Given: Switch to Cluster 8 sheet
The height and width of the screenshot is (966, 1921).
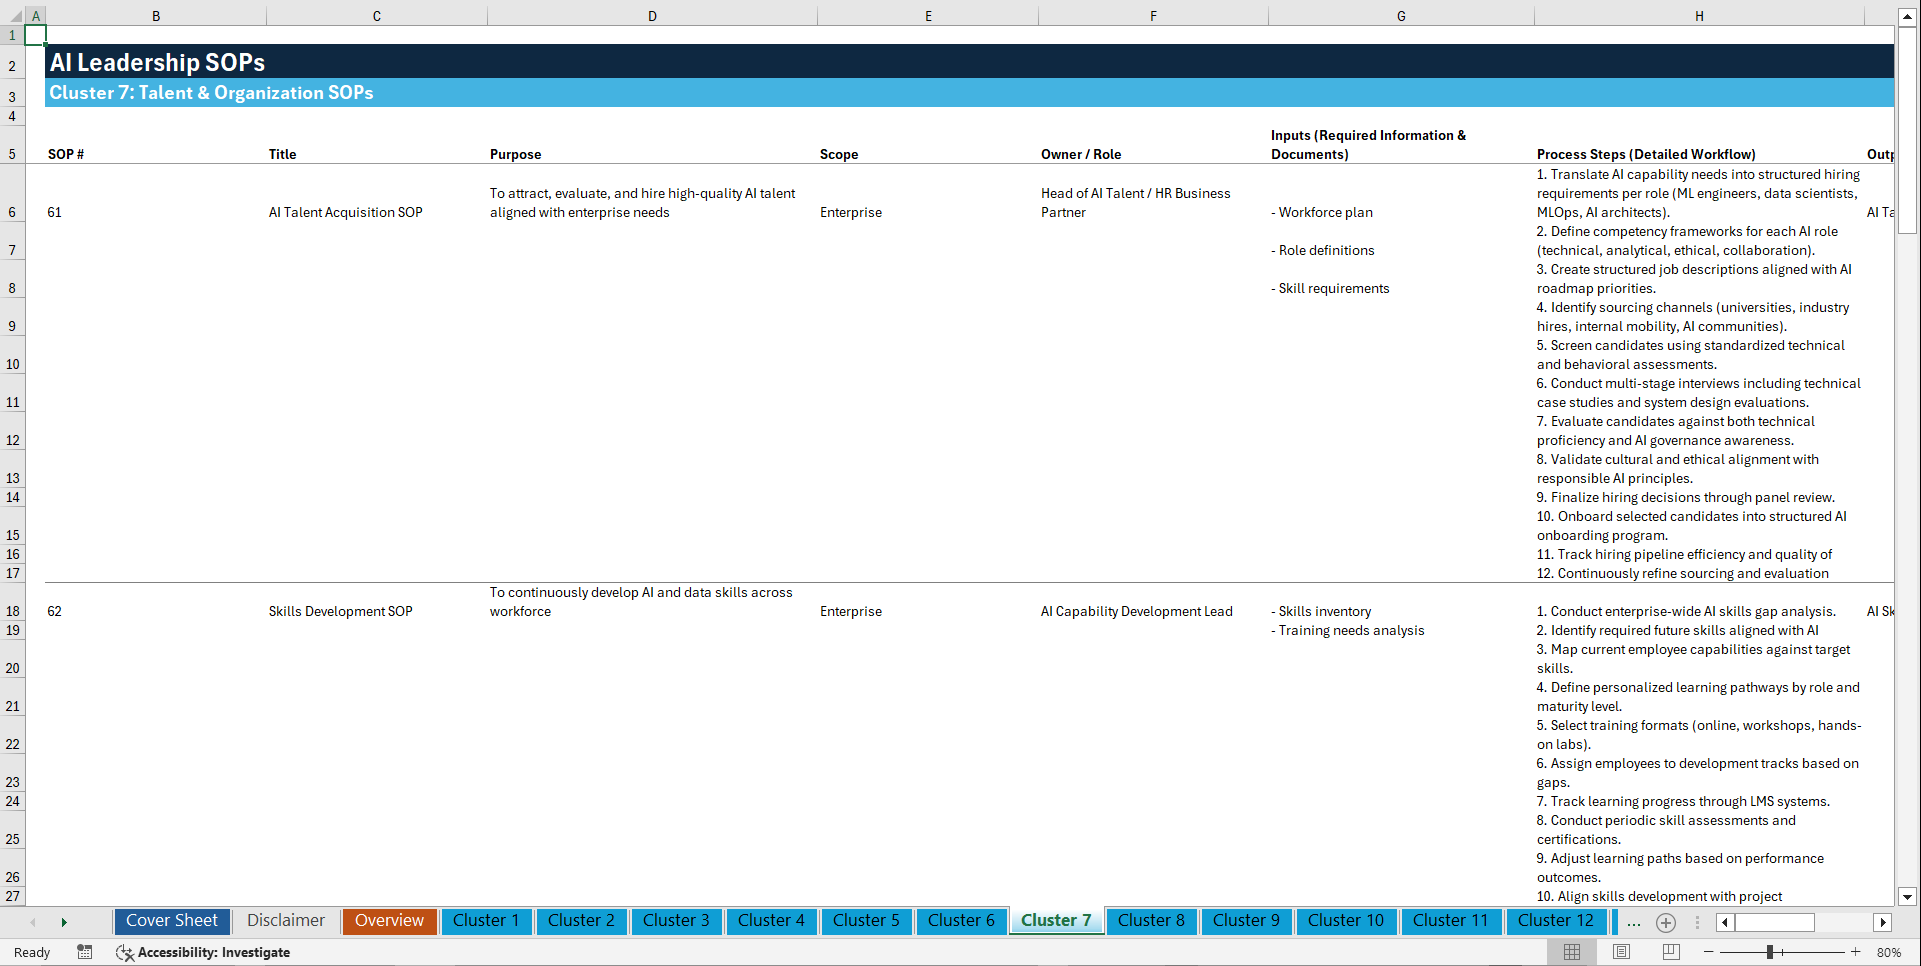Looking at the screenshot, I should point(1151,921).
